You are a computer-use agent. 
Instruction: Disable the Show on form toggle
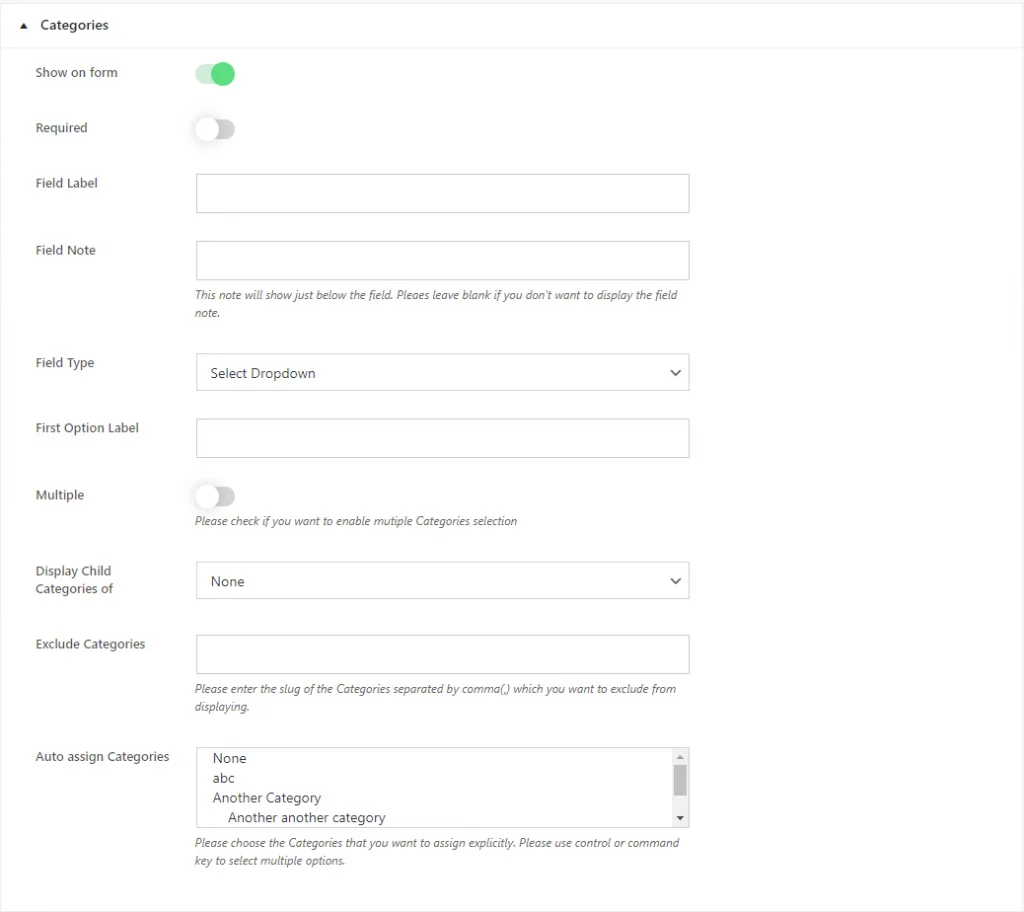pos(215,74)
